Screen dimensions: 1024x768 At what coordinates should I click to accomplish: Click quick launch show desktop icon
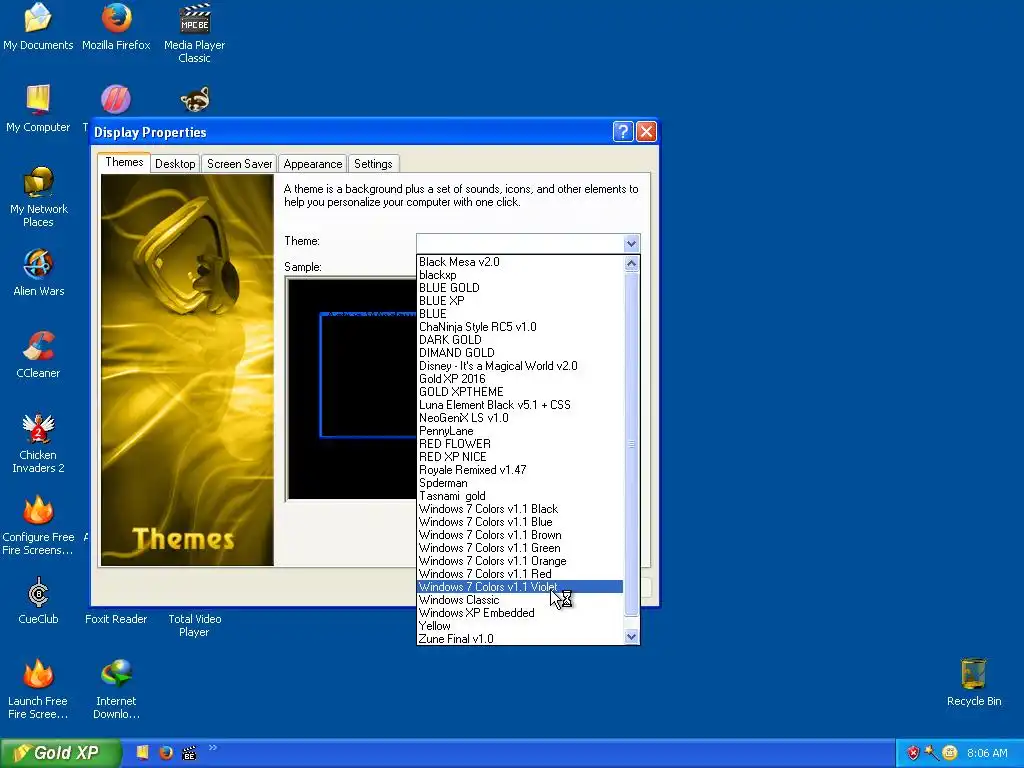coord(142,753)
